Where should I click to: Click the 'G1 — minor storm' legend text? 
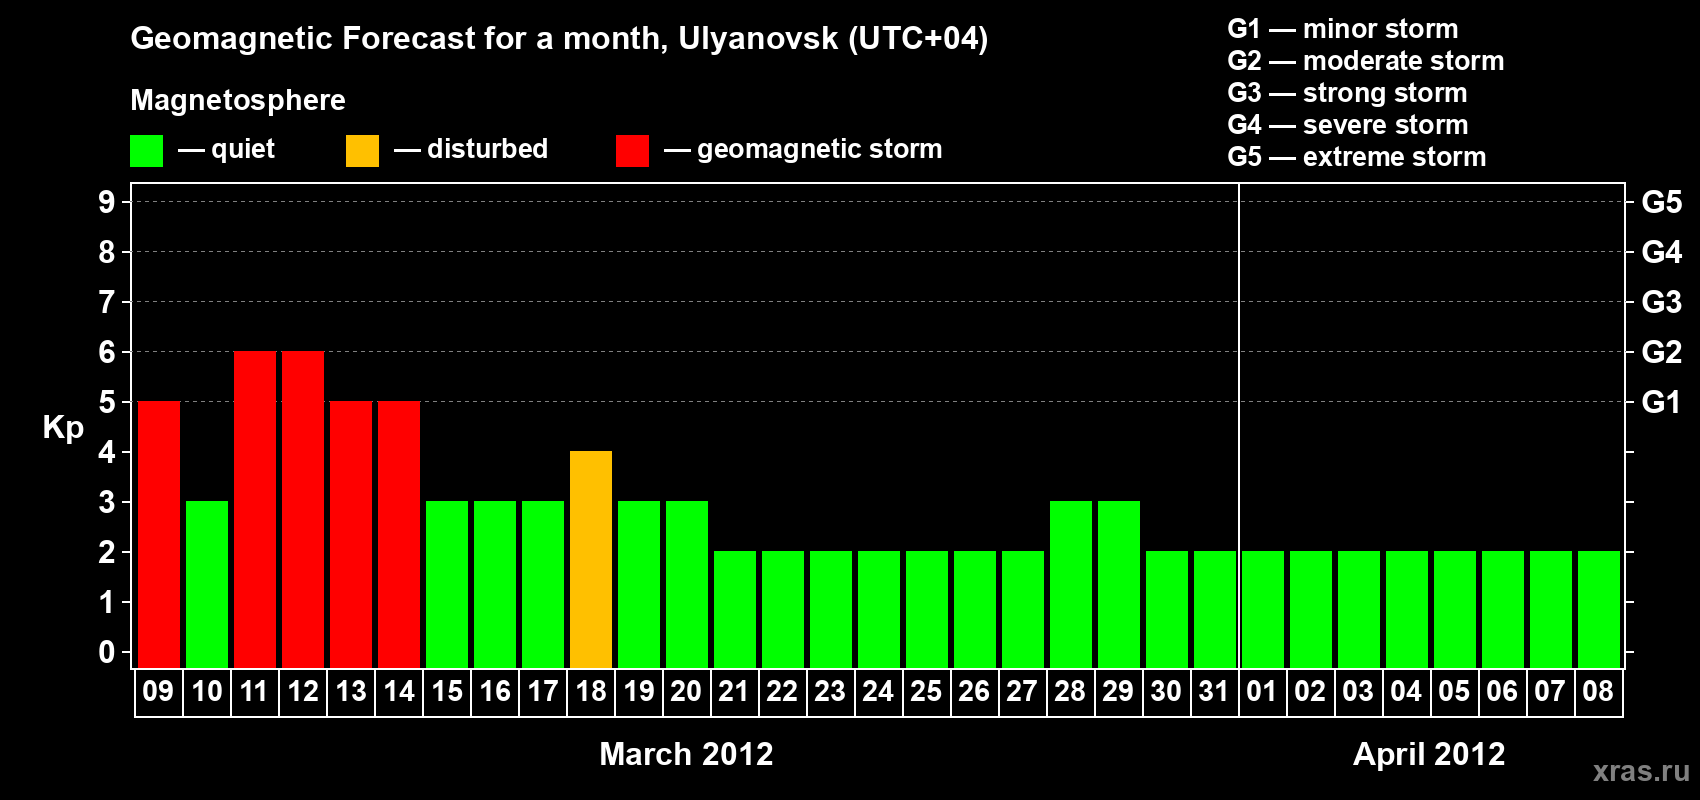tap(1343, 29)
